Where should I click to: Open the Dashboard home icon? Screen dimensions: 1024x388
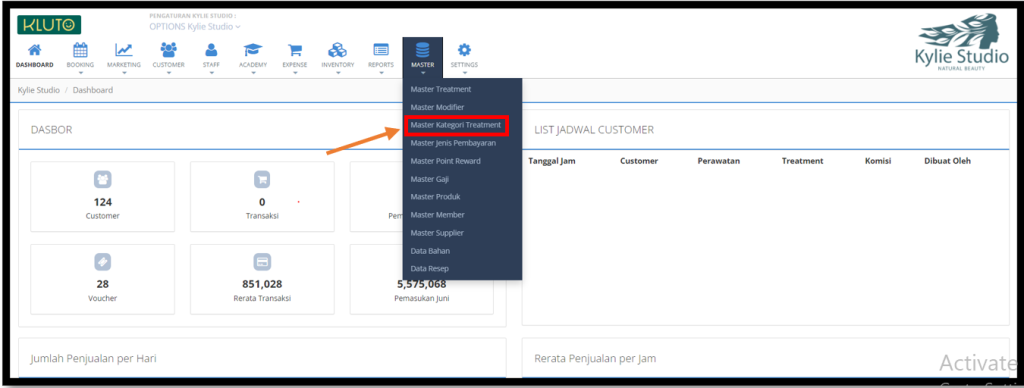point(35,50)
